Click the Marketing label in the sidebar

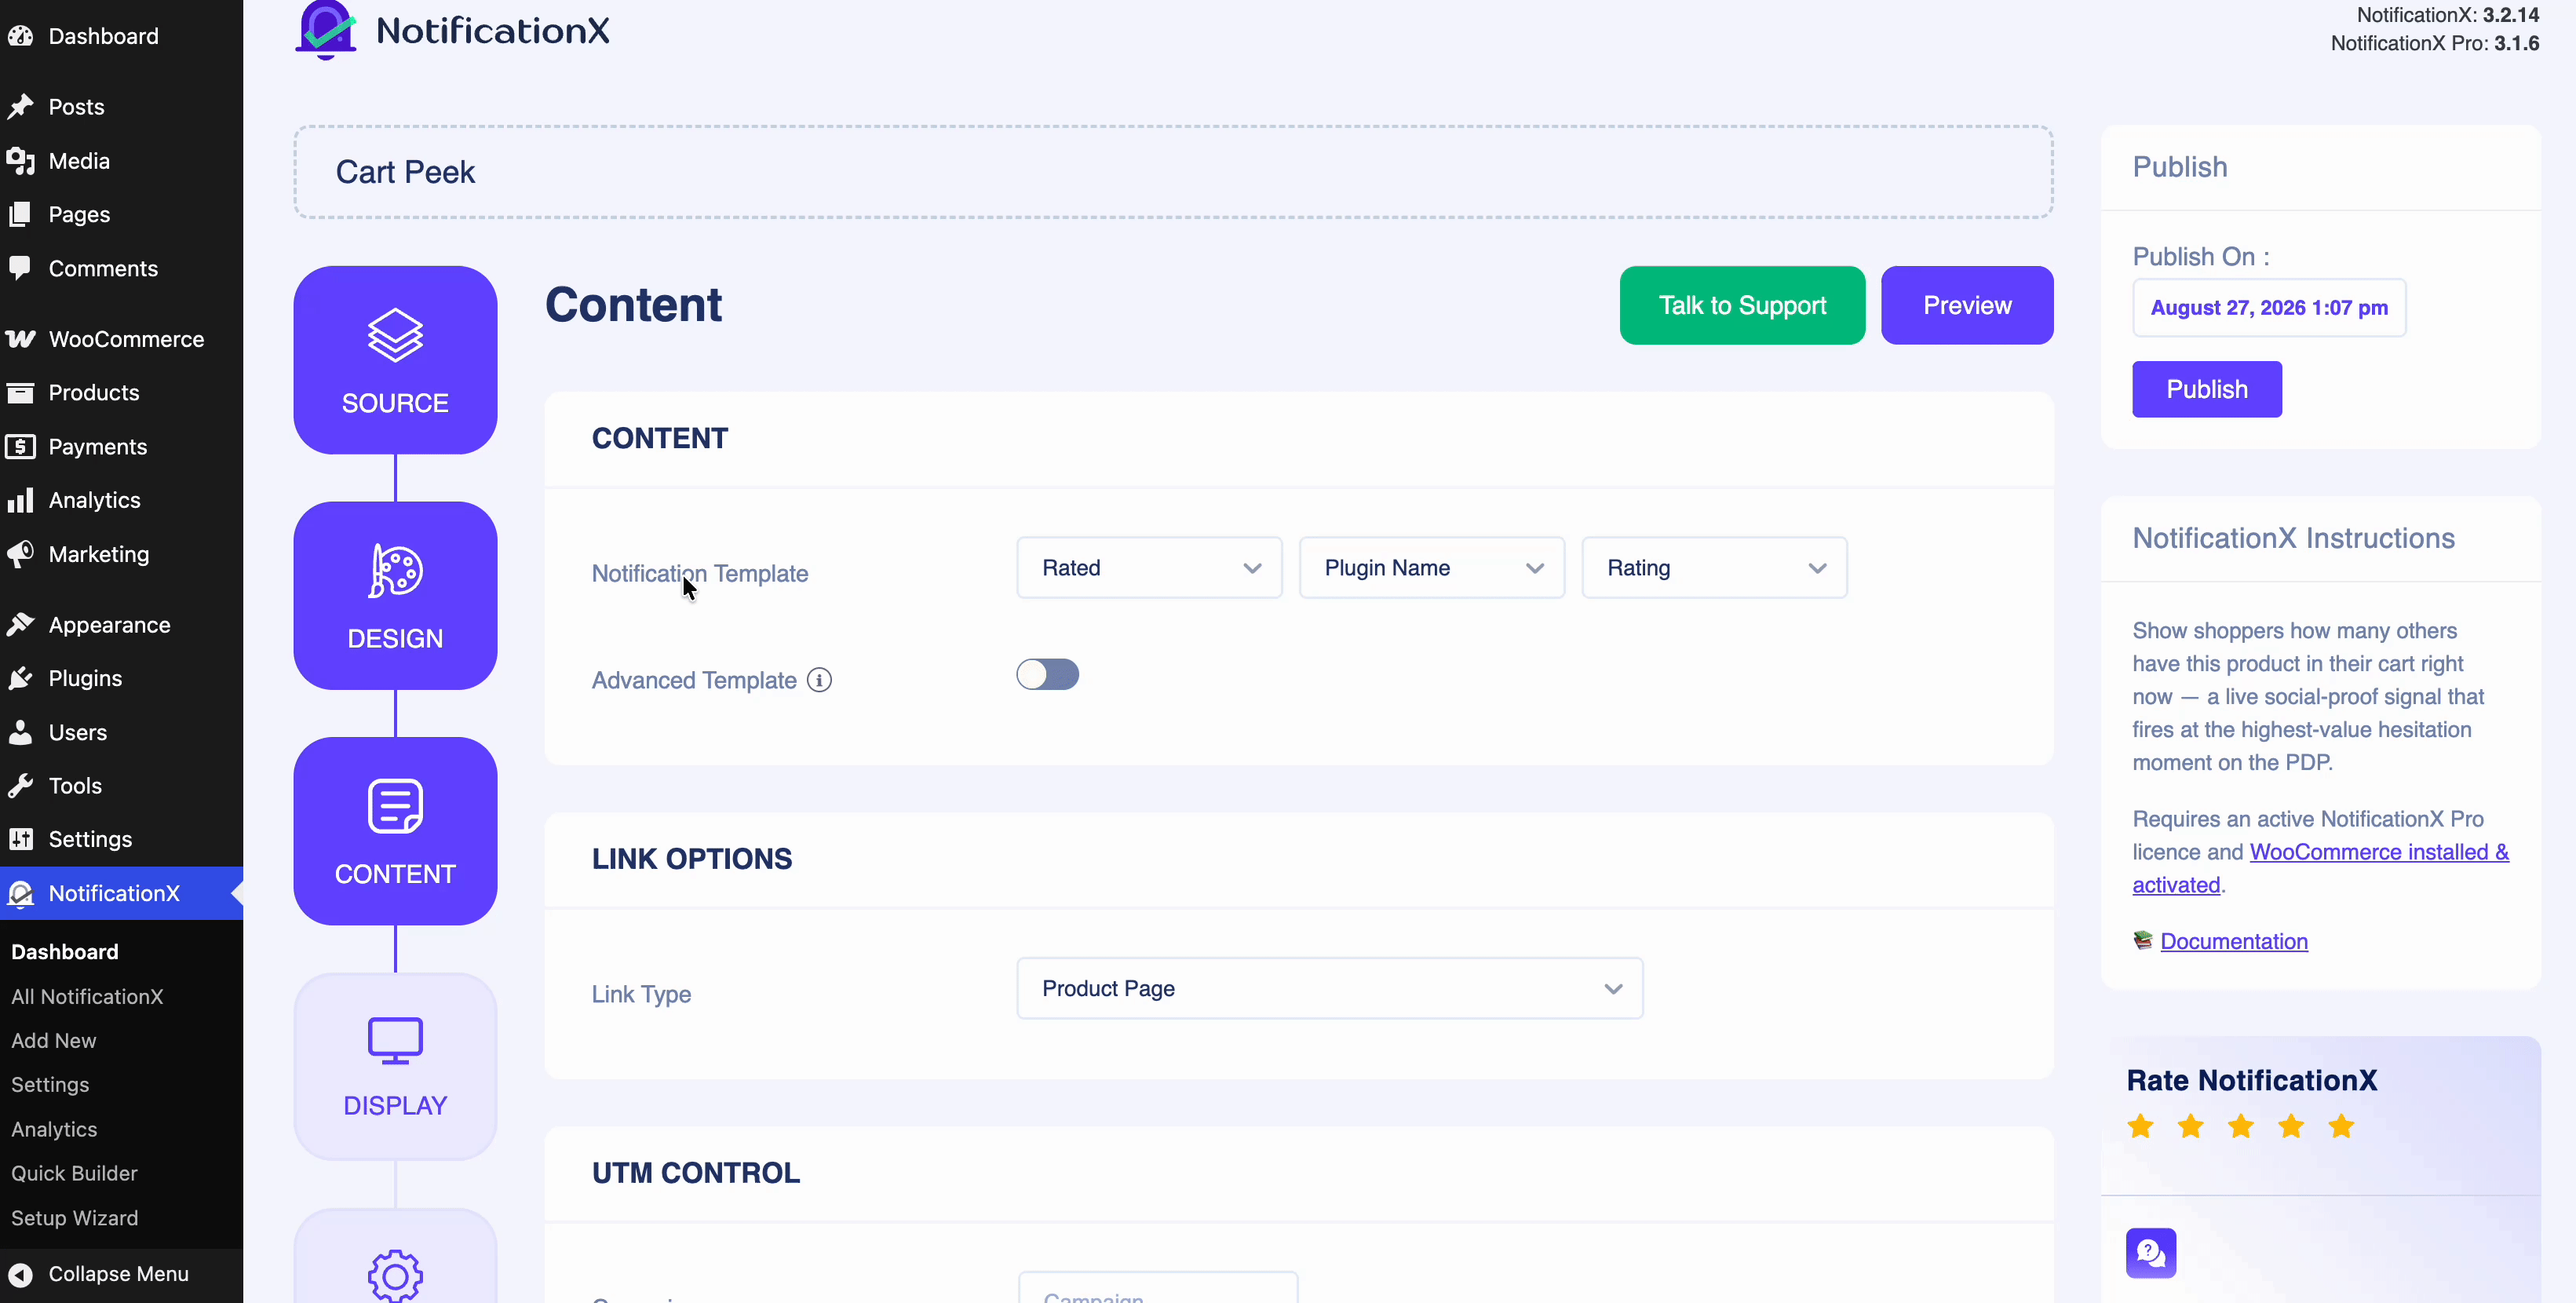pyautogui.click(x=99, y=554)
